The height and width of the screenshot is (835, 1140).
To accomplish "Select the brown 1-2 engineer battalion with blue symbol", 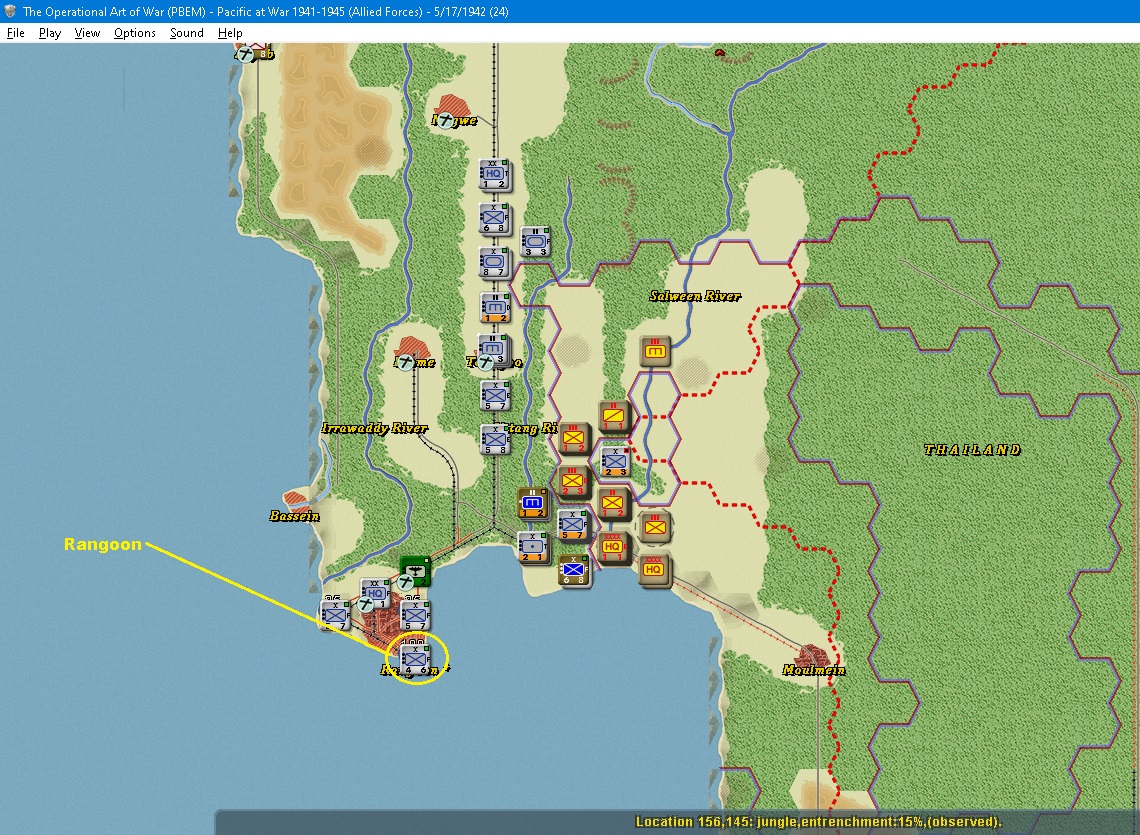I will (532, 504).
